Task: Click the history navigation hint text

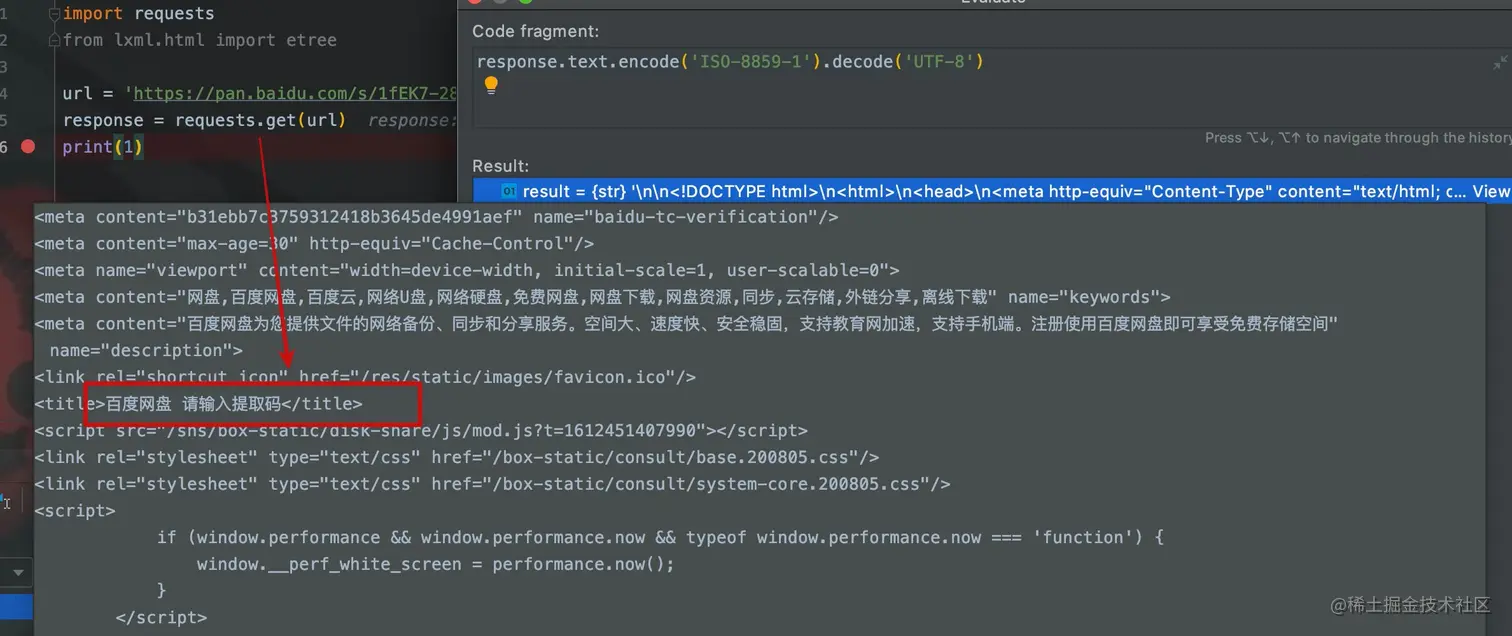Action: click(x=1358, y=138)
